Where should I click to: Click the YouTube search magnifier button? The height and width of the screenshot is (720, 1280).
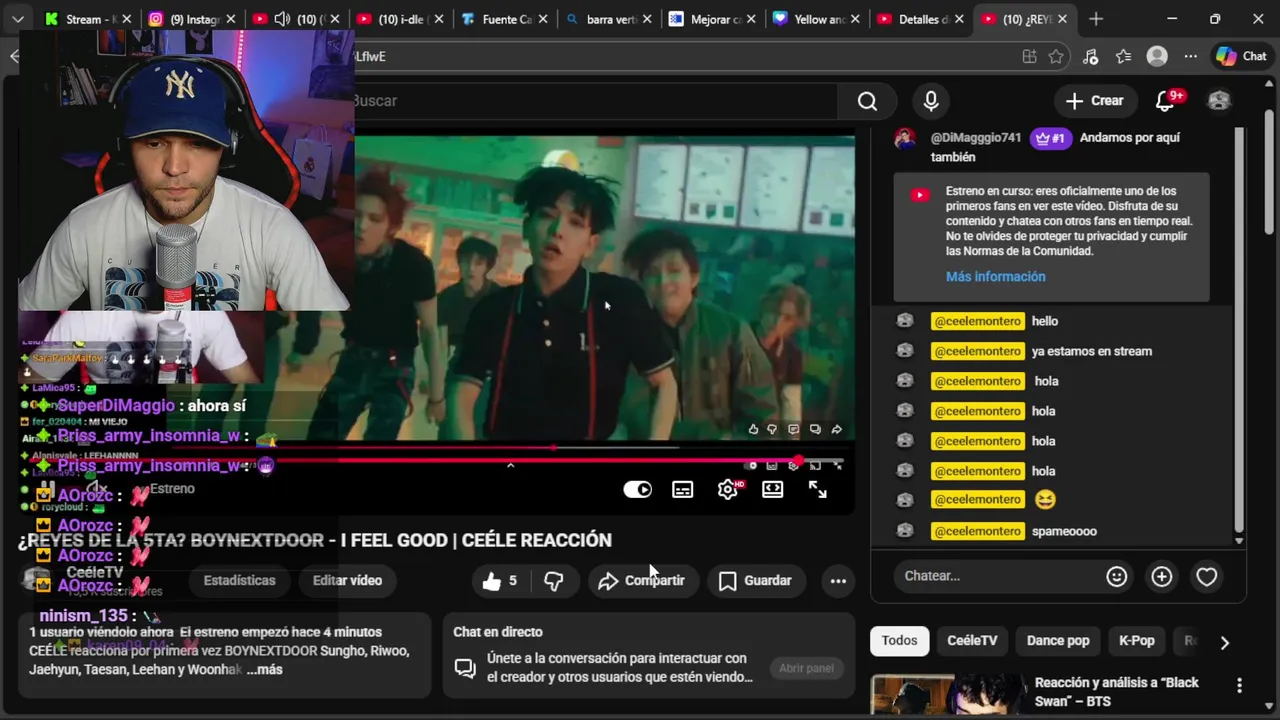click(867, 101)
